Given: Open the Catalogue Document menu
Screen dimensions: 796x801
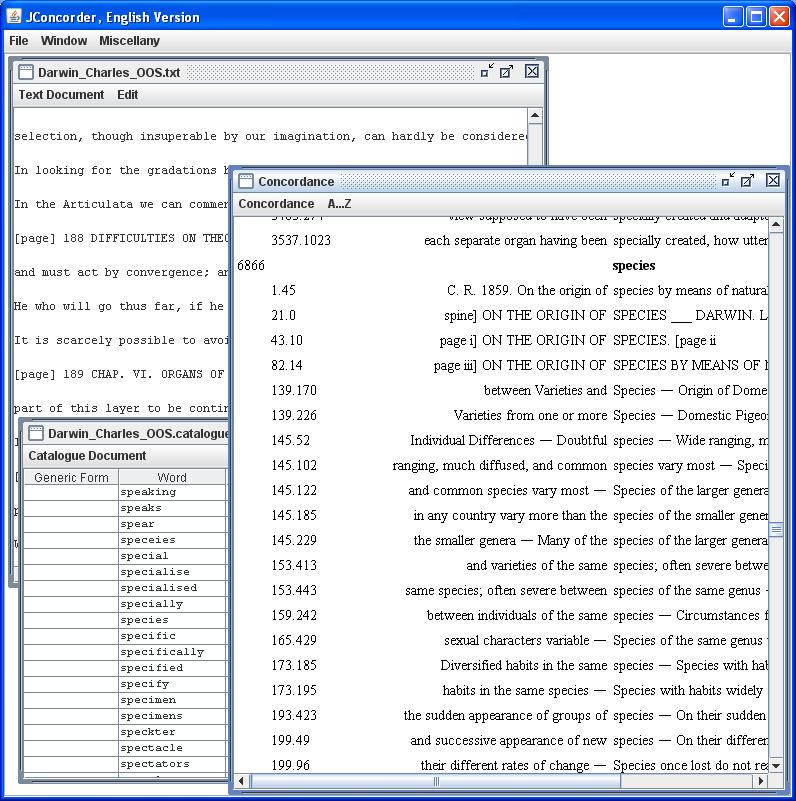Looking at the screenshot, I should [x=87, y=456].
